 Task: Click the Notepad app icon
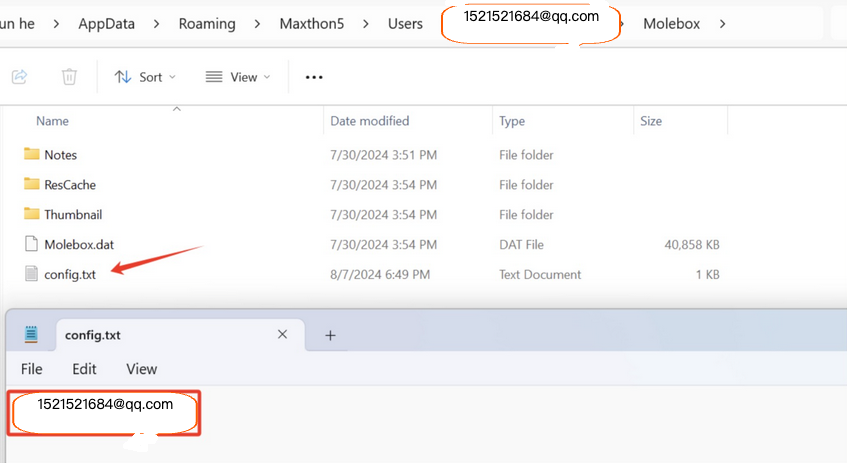[x=31, y=335]
